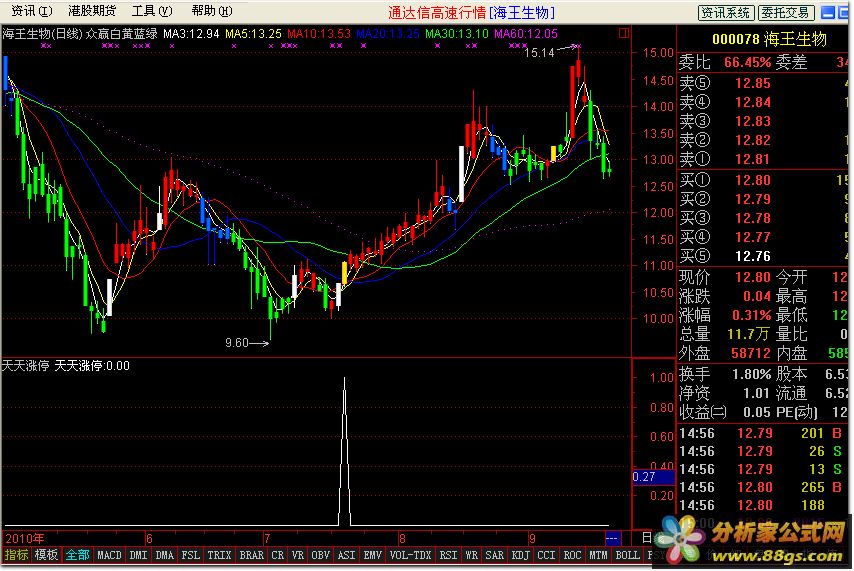
Task: Switch to the OBV indicator tab
Action: 320,555
